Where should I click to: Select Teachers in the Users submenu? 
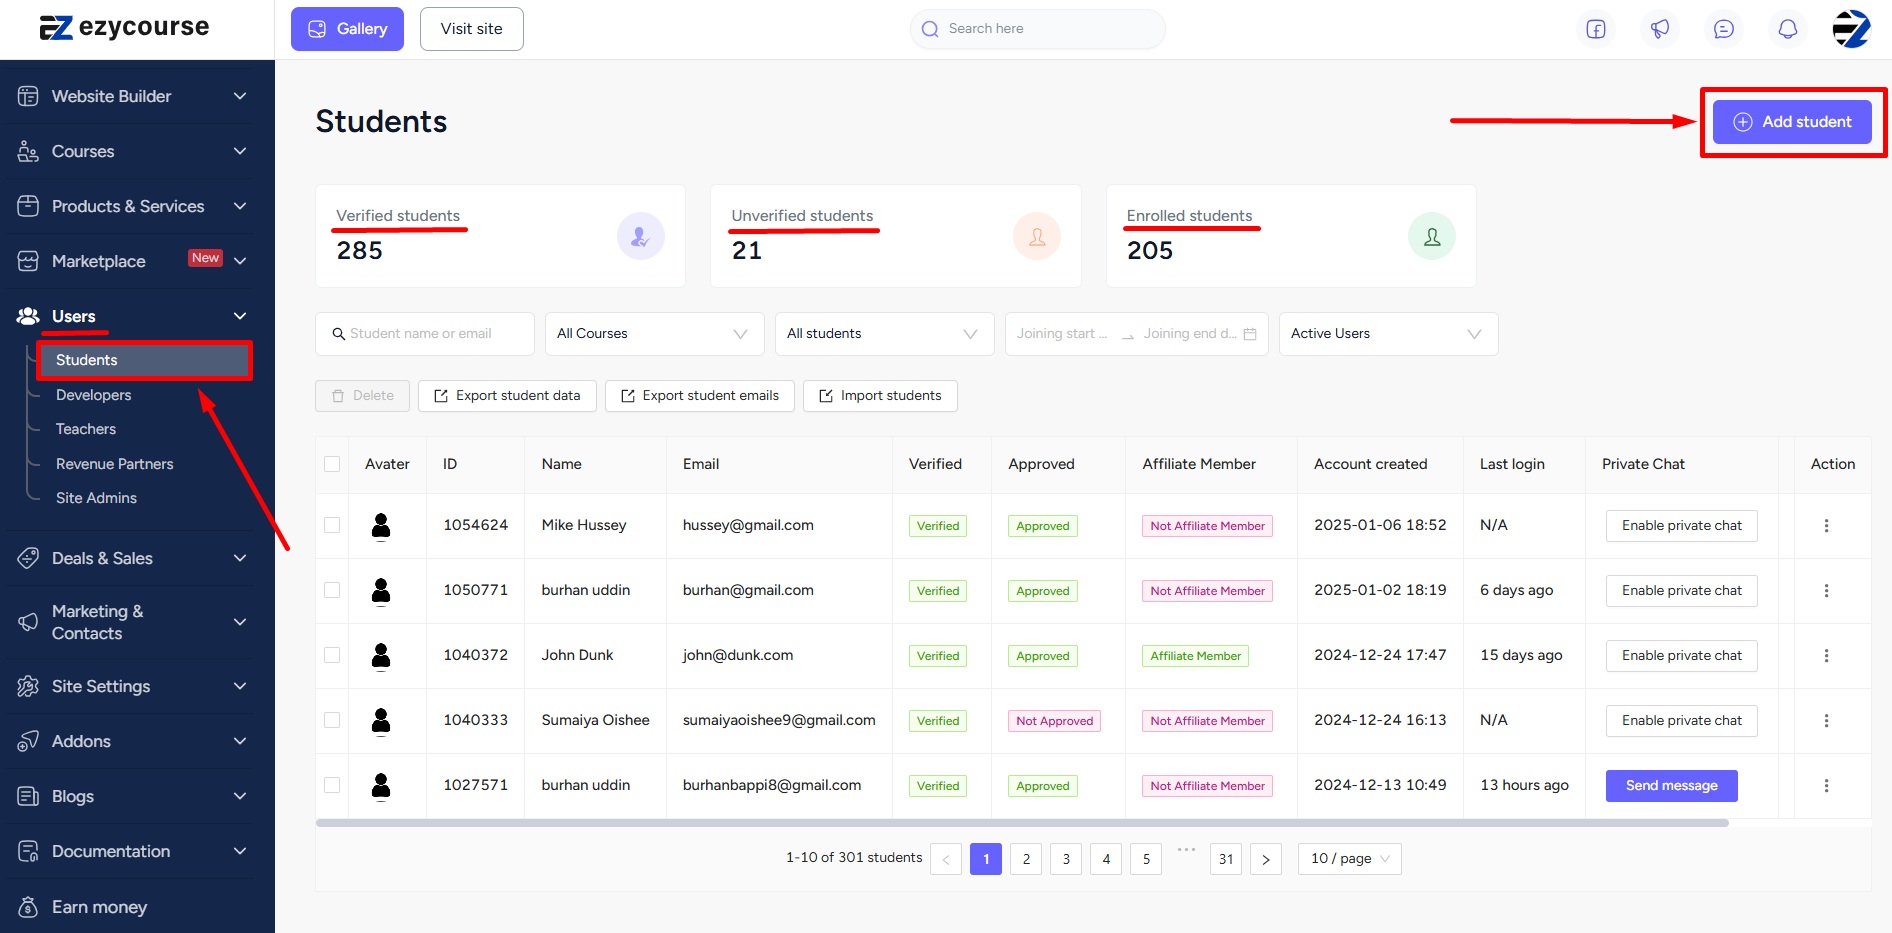click(86, 429)
